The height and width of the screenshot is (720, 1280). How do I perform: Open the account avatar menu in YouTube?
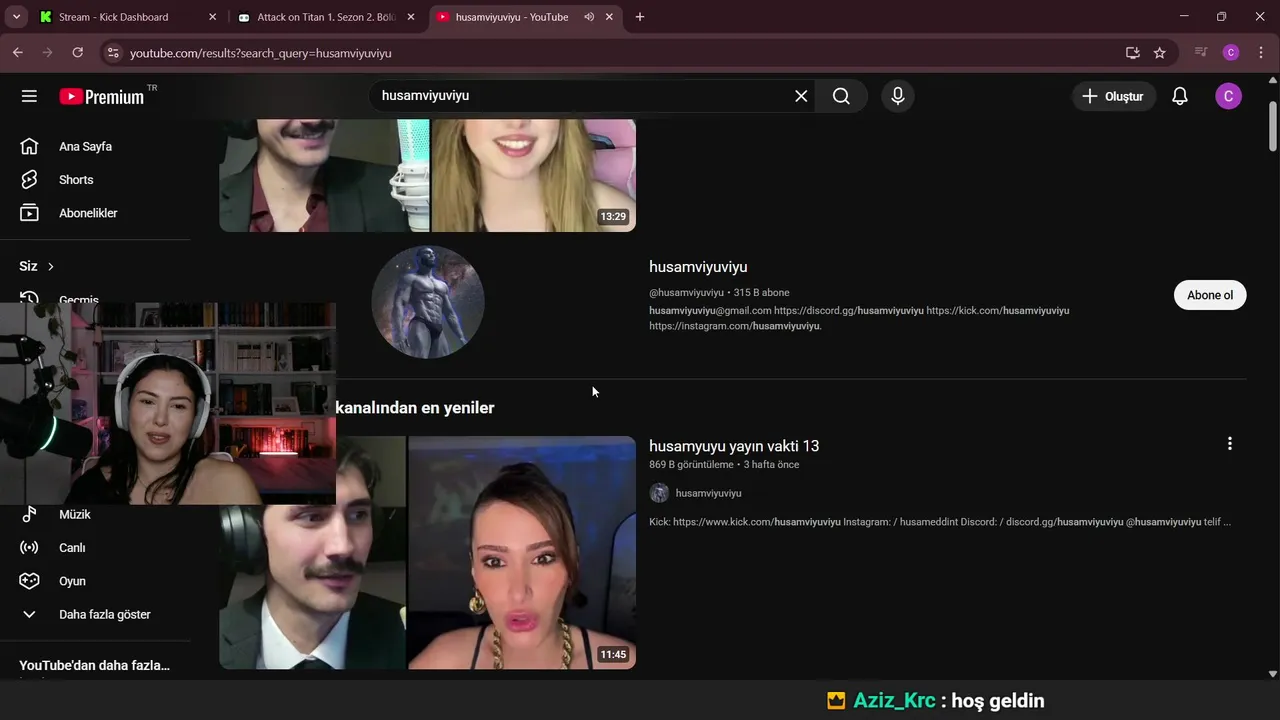click(1228, 96)
